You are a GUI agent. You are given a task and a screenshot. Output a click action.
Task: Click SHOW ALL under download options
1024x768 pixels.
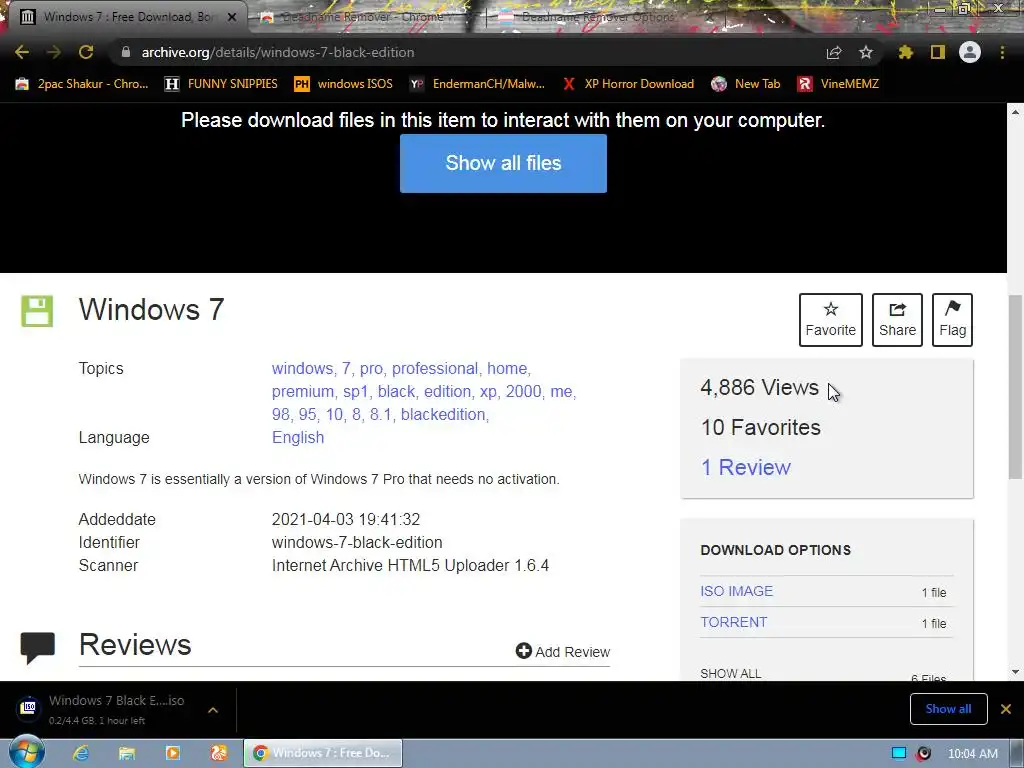point(730,673)
